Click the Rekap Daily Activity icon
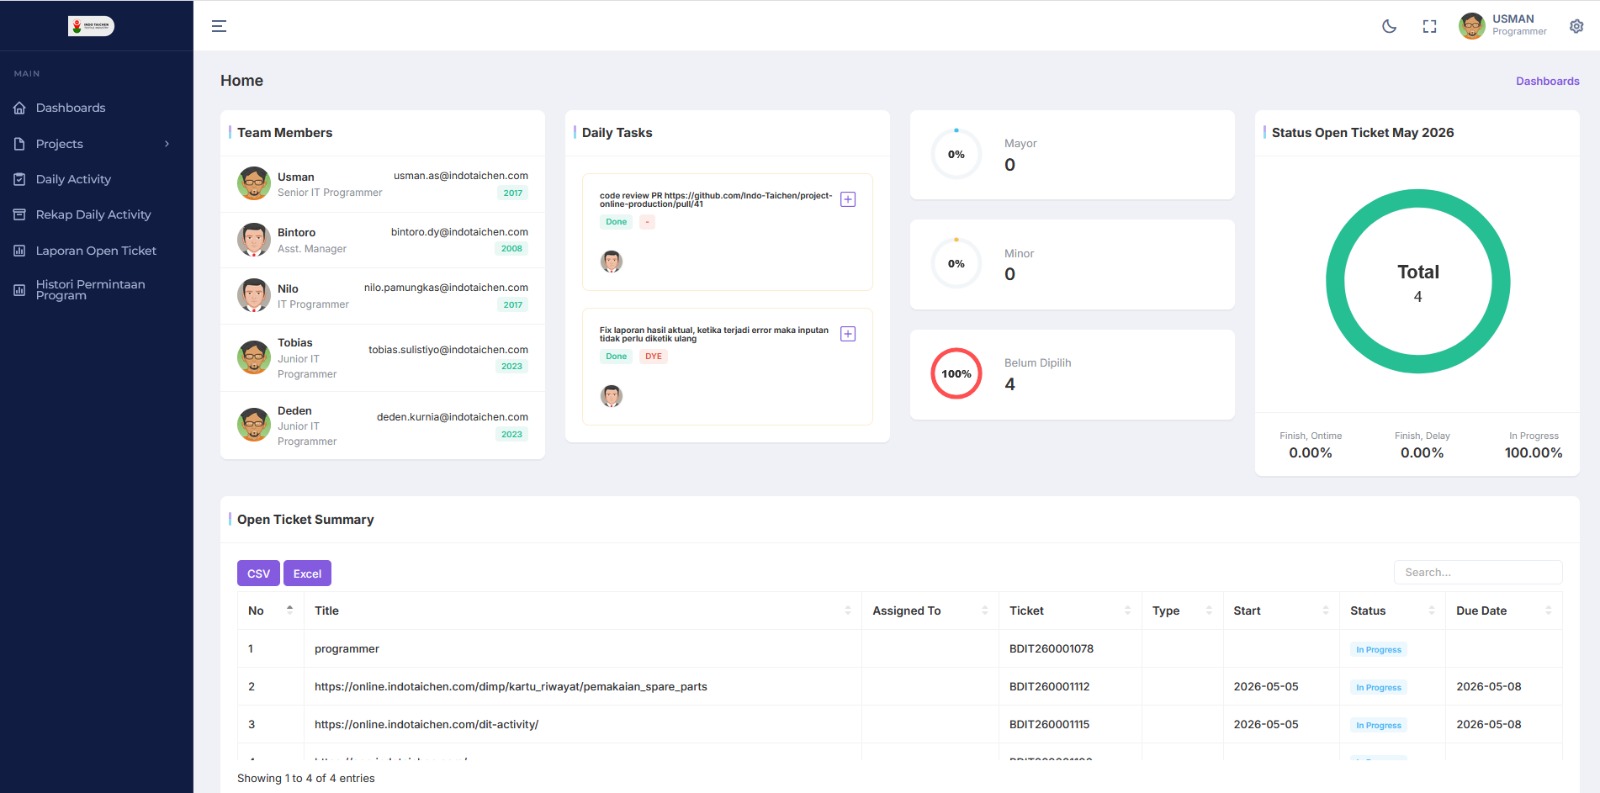 click(x=19, y=215)
